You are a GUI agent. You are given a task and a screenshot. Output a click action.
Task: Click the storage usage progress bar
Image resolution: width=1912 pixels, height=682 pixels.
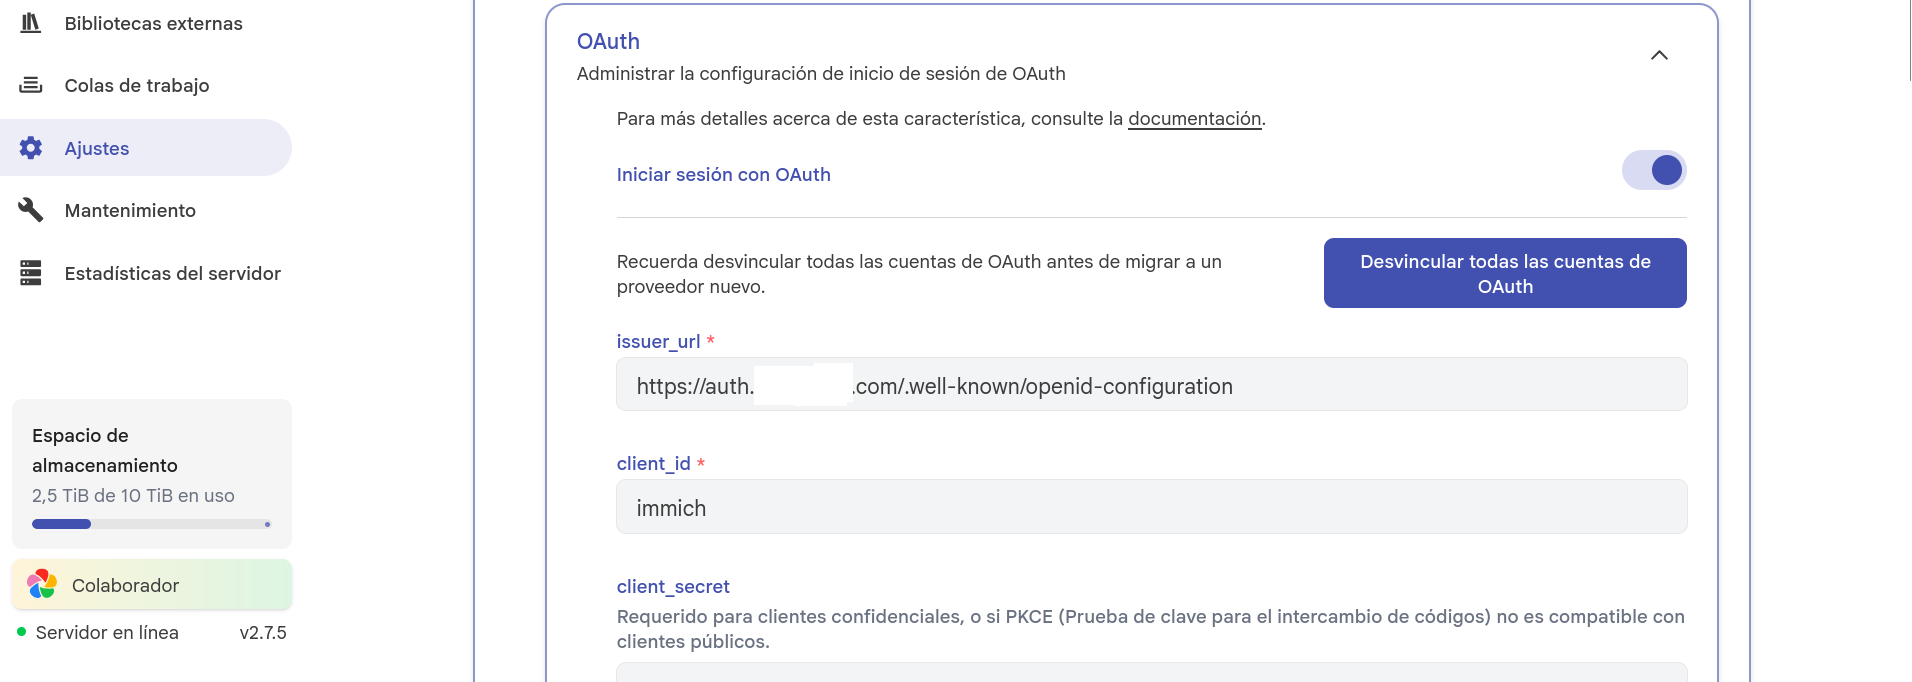point(152,524)
